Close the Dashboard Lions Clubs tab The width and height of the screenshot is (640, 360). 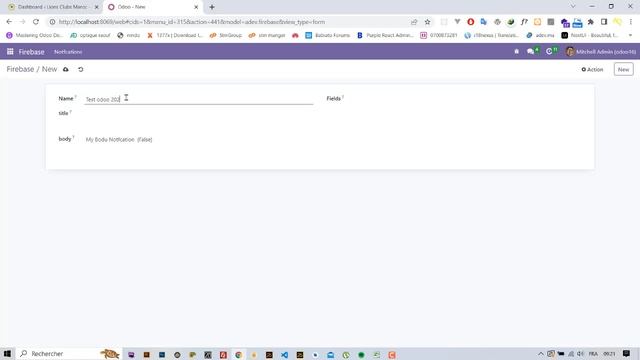[x=96, y=7]
